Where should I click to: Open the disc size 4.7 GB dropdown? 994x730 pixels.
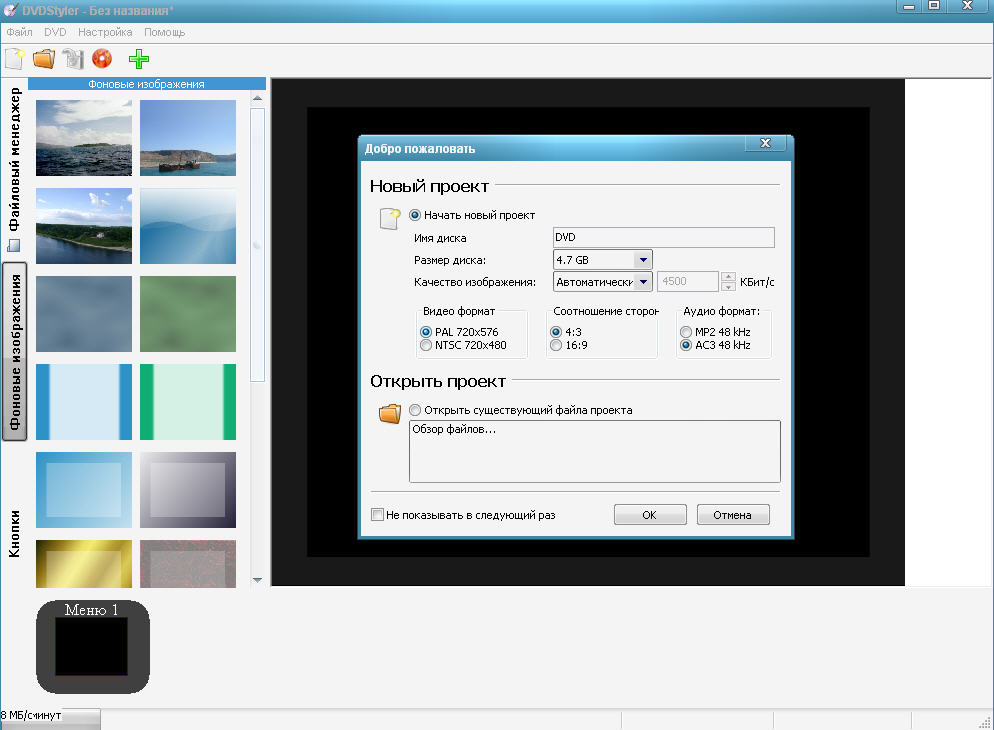click(643, 260)
